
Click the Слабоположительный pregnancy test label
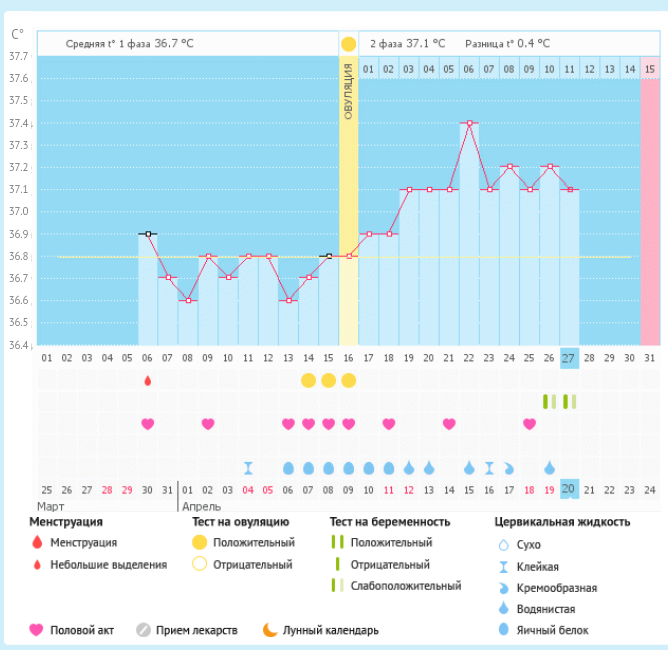[405, 586]
